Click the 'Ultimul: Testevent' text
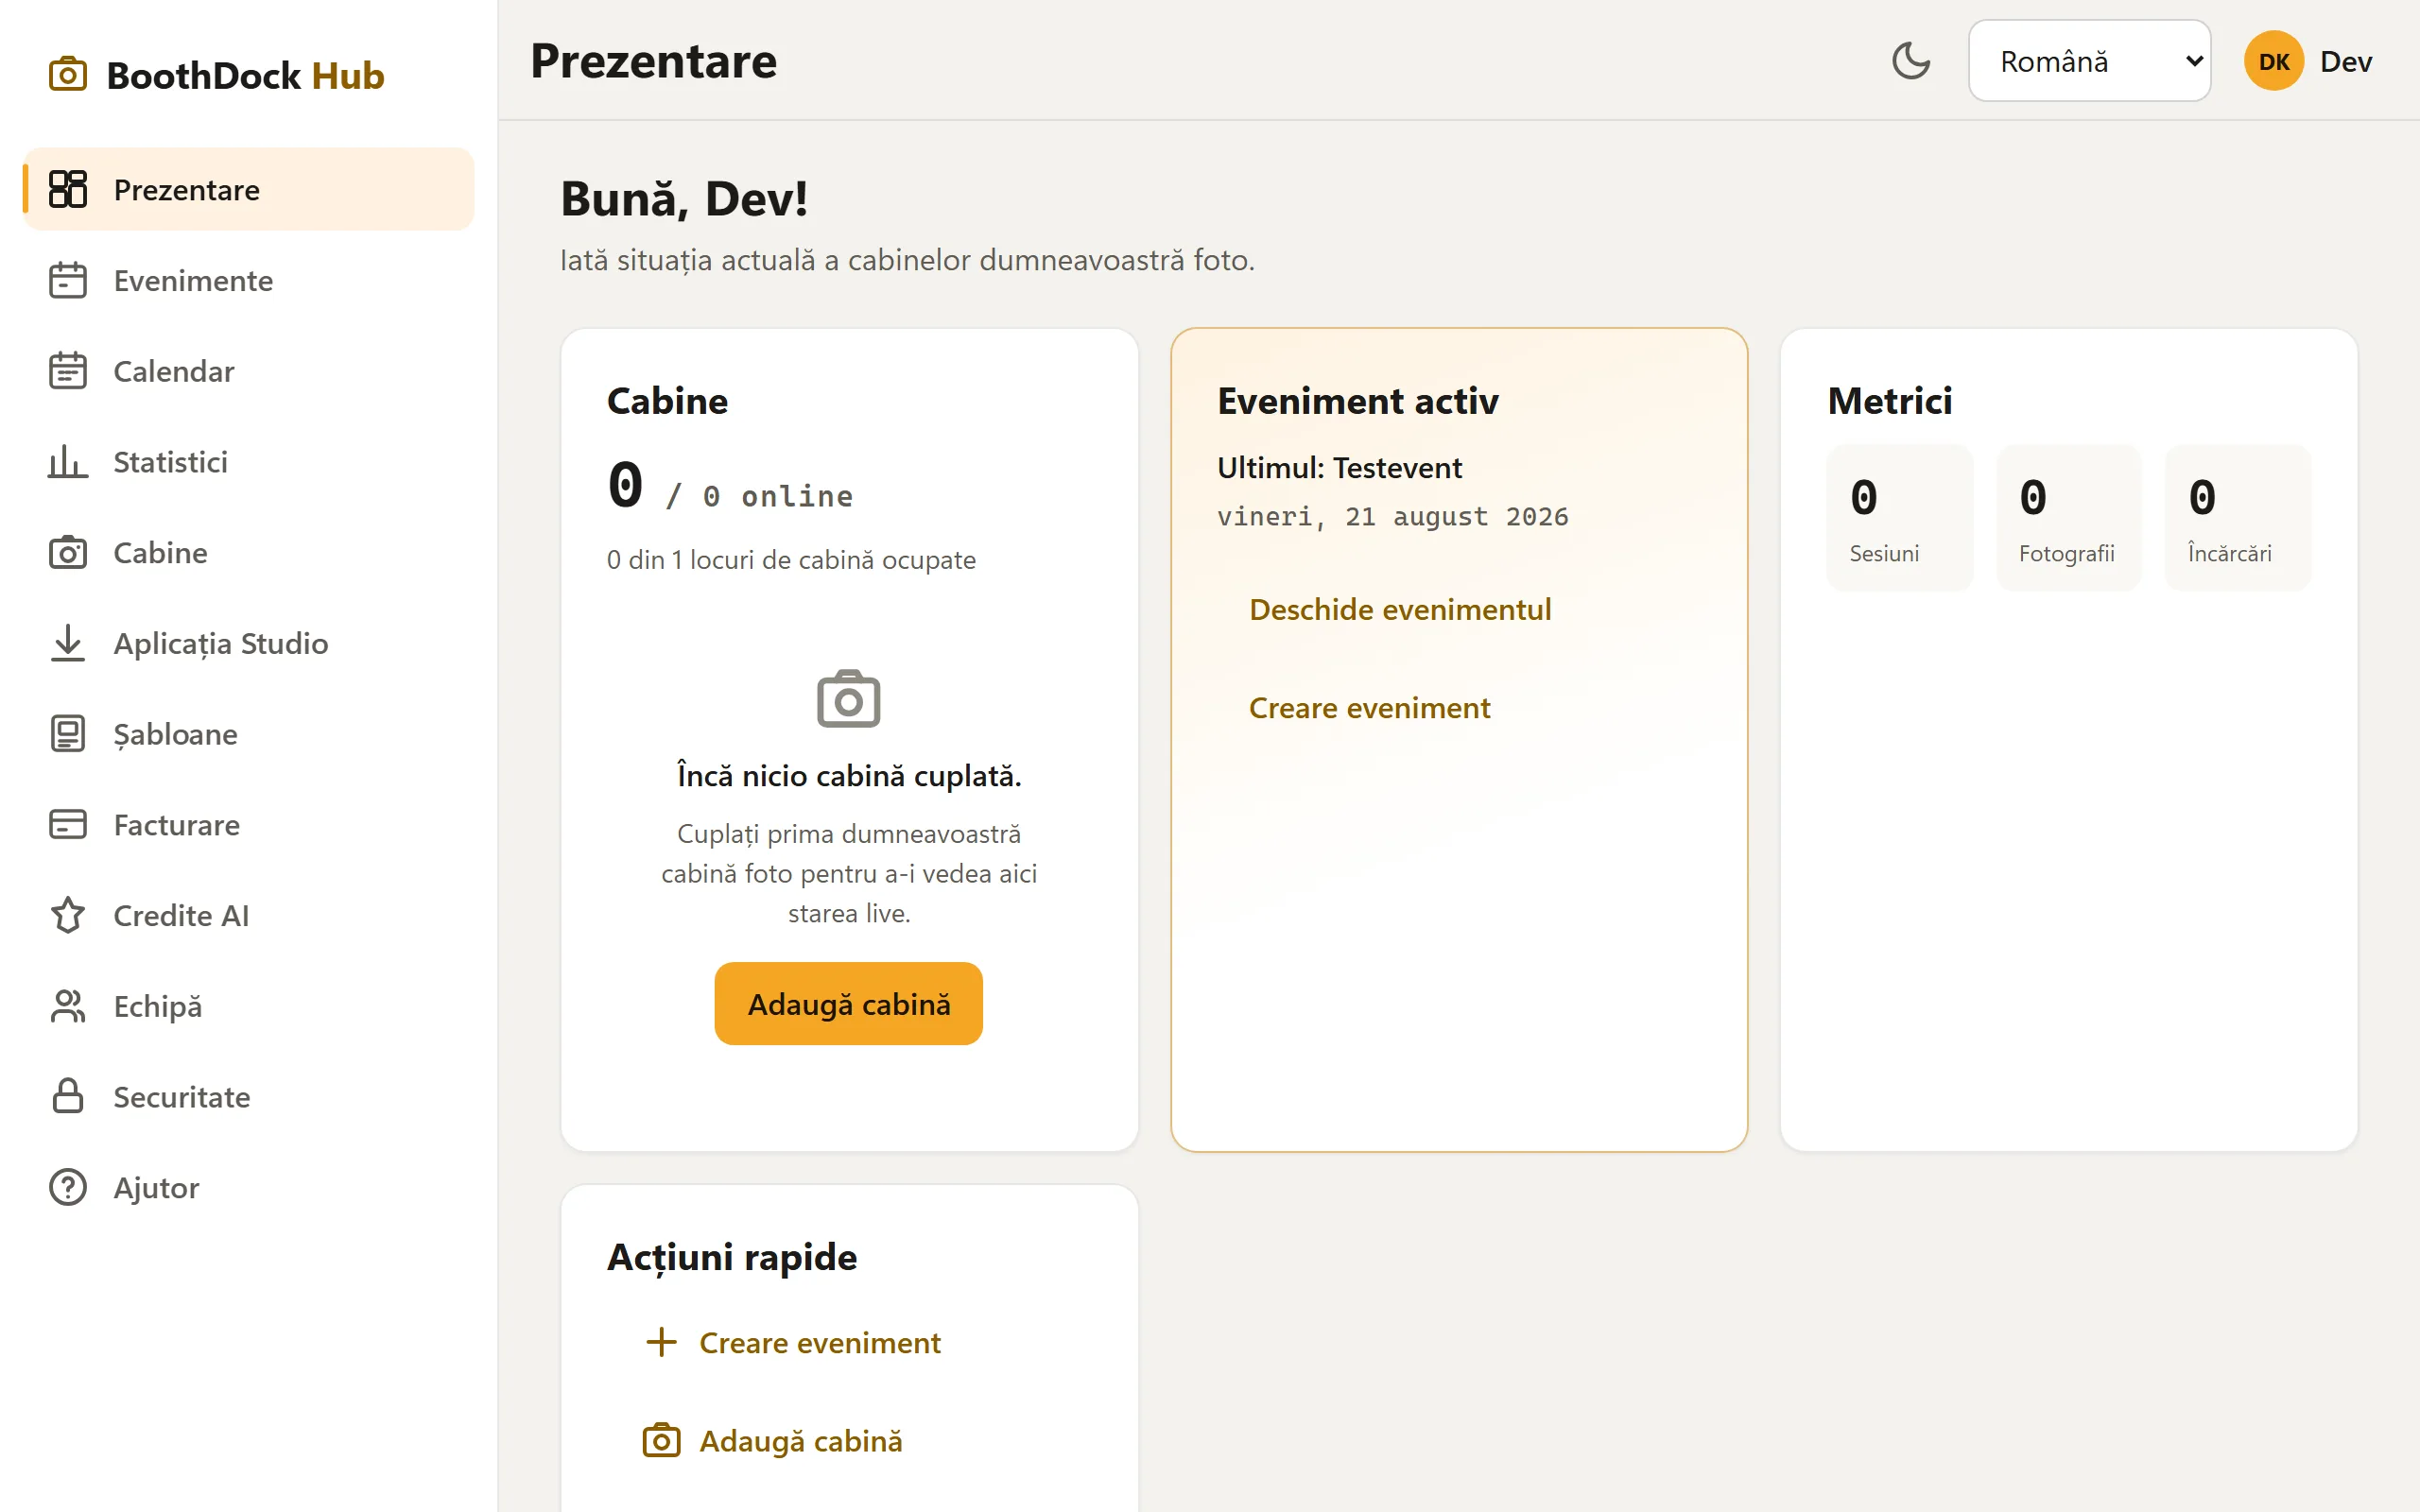Viewport: 2420px width, 1512px height. pos(1339,467)
